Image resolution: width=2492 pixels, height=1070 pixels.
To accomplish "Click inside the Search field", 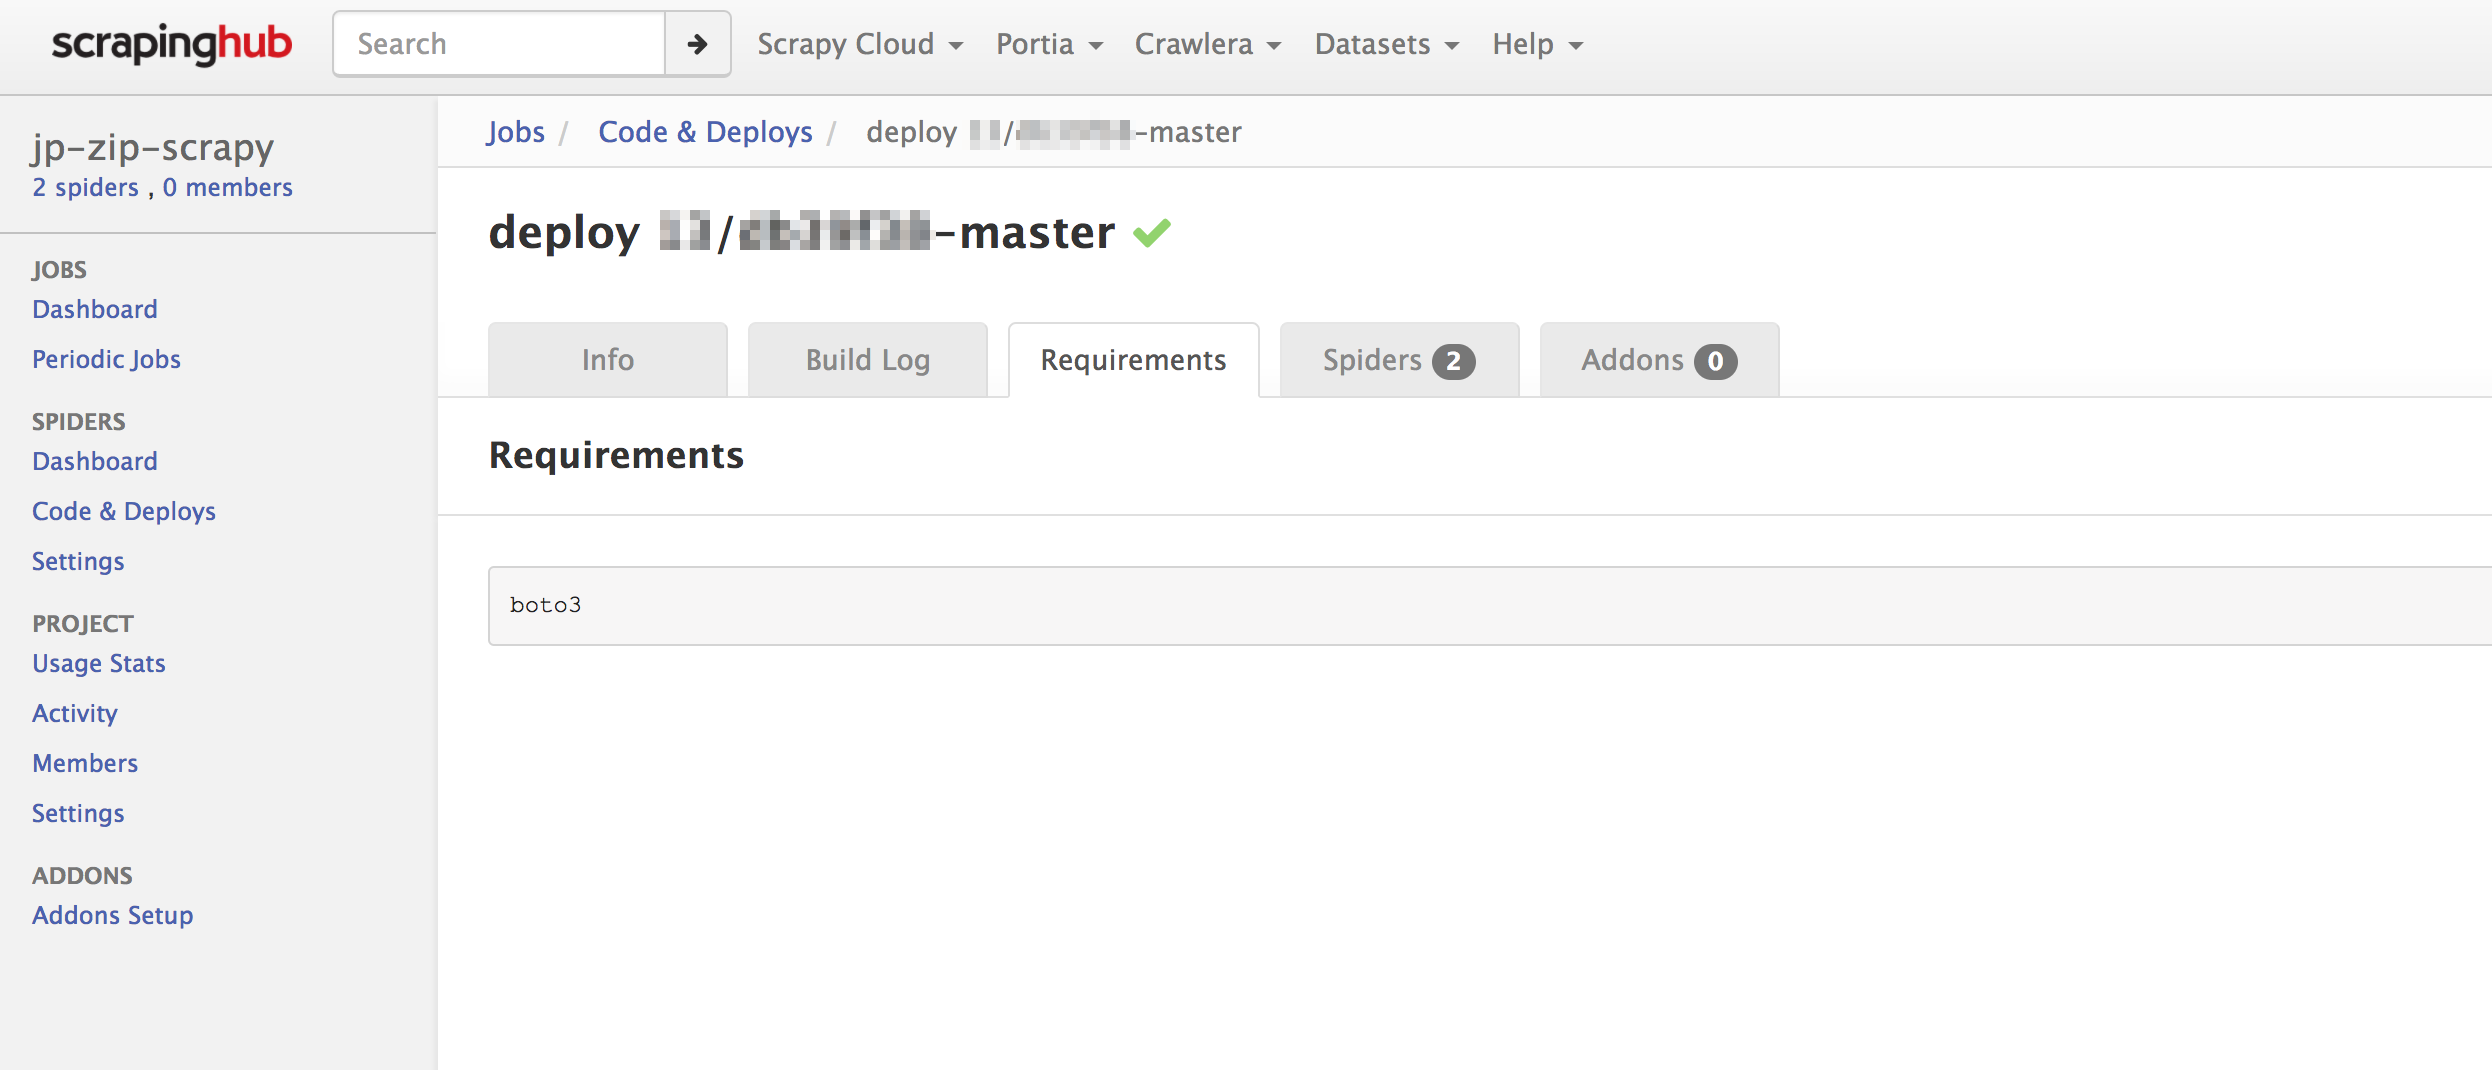I will [x=498, y=43].
